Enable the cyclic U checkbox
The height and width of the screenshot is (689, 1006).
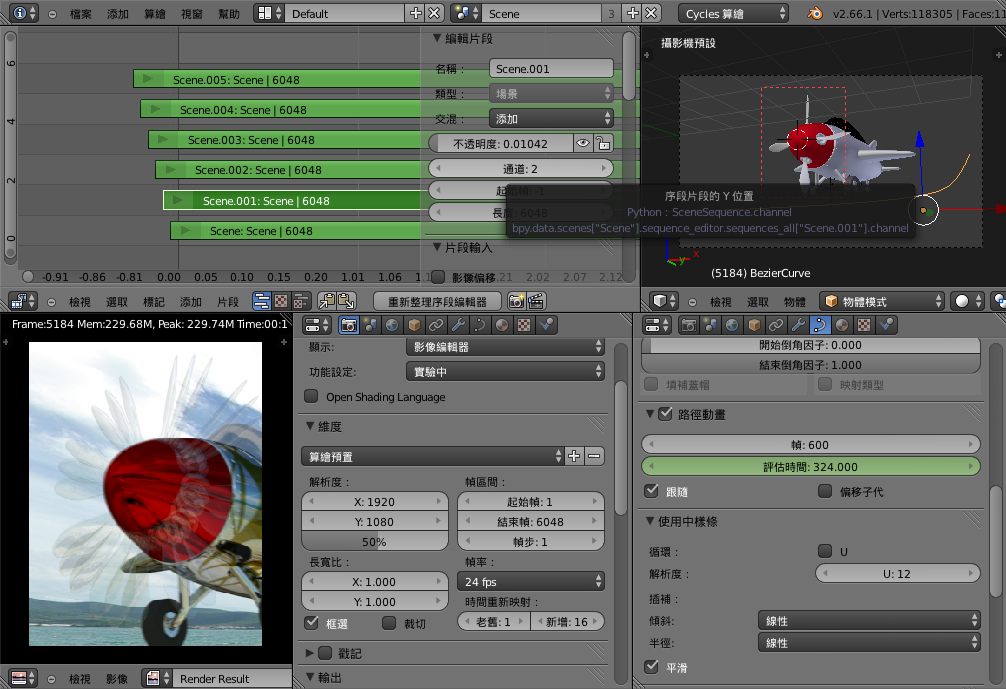[x=825, y=550]
